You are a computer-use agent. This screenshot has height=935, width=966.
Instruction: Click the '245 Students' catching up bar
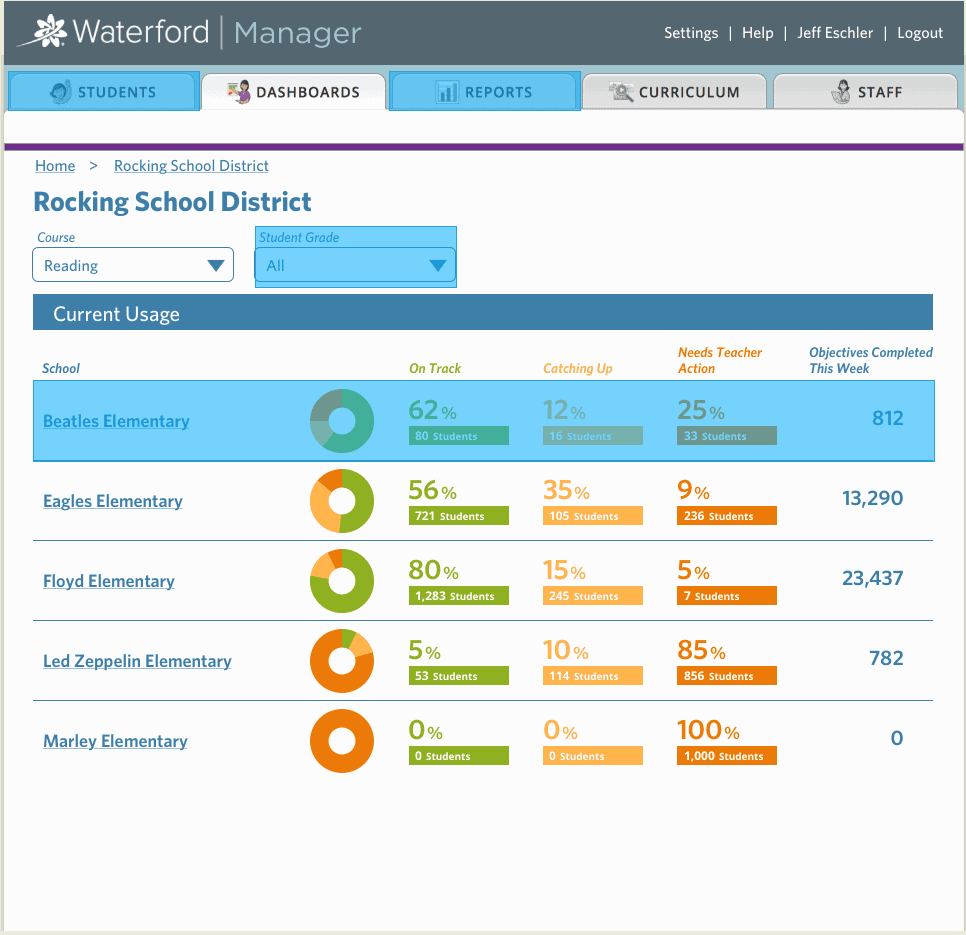593,596
